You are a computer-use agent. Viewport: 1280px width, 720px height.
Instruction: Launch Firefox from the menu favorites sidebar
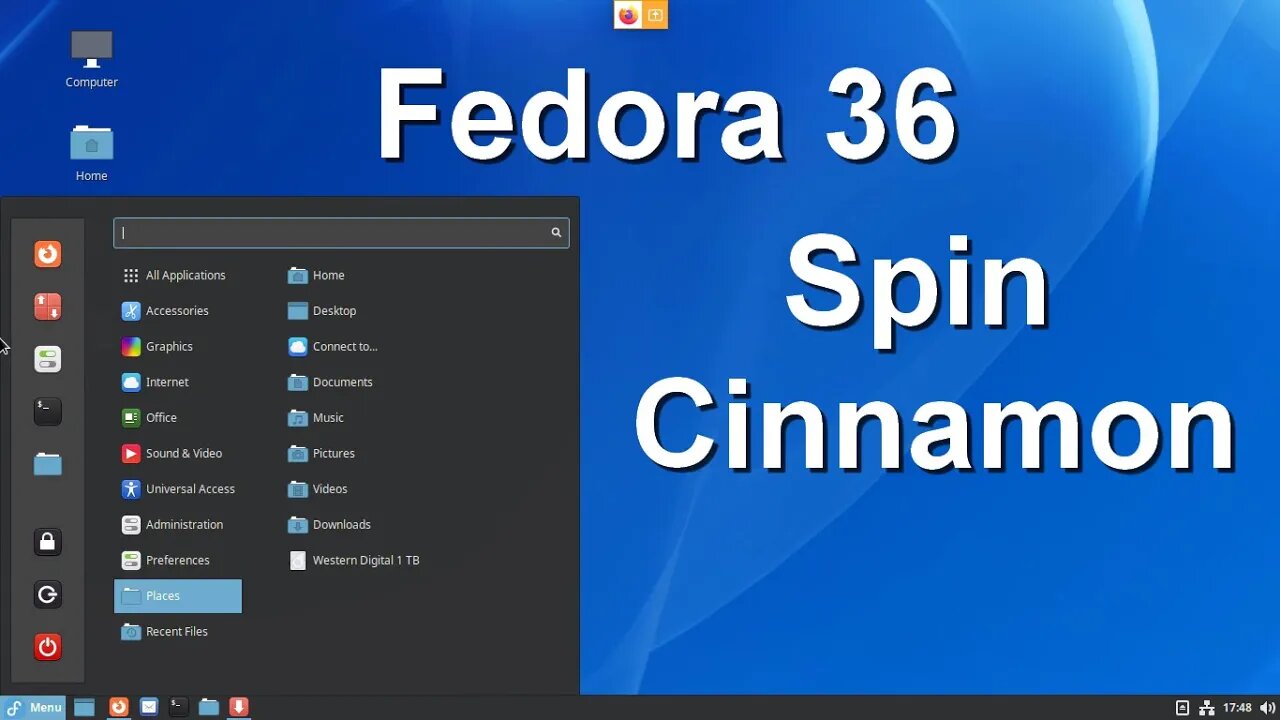click(47, 254)
